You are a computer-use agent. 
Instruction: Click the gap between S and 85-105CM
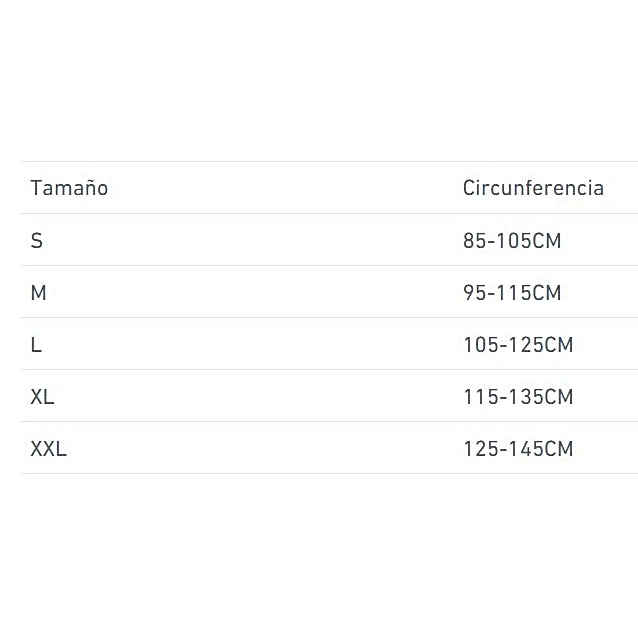[x=250, y=241]
